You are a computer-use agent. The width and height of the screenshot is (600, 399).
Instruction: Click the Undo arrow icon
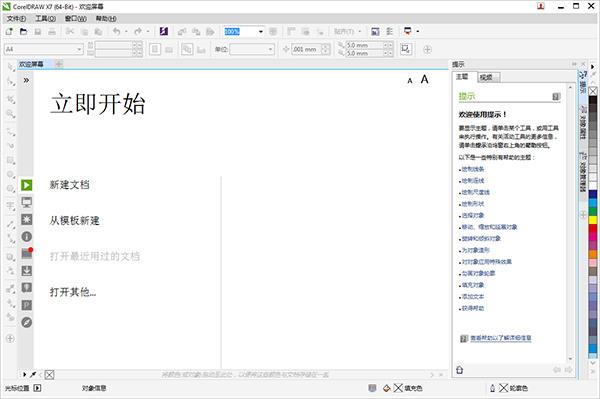click(x=117, y=31)
